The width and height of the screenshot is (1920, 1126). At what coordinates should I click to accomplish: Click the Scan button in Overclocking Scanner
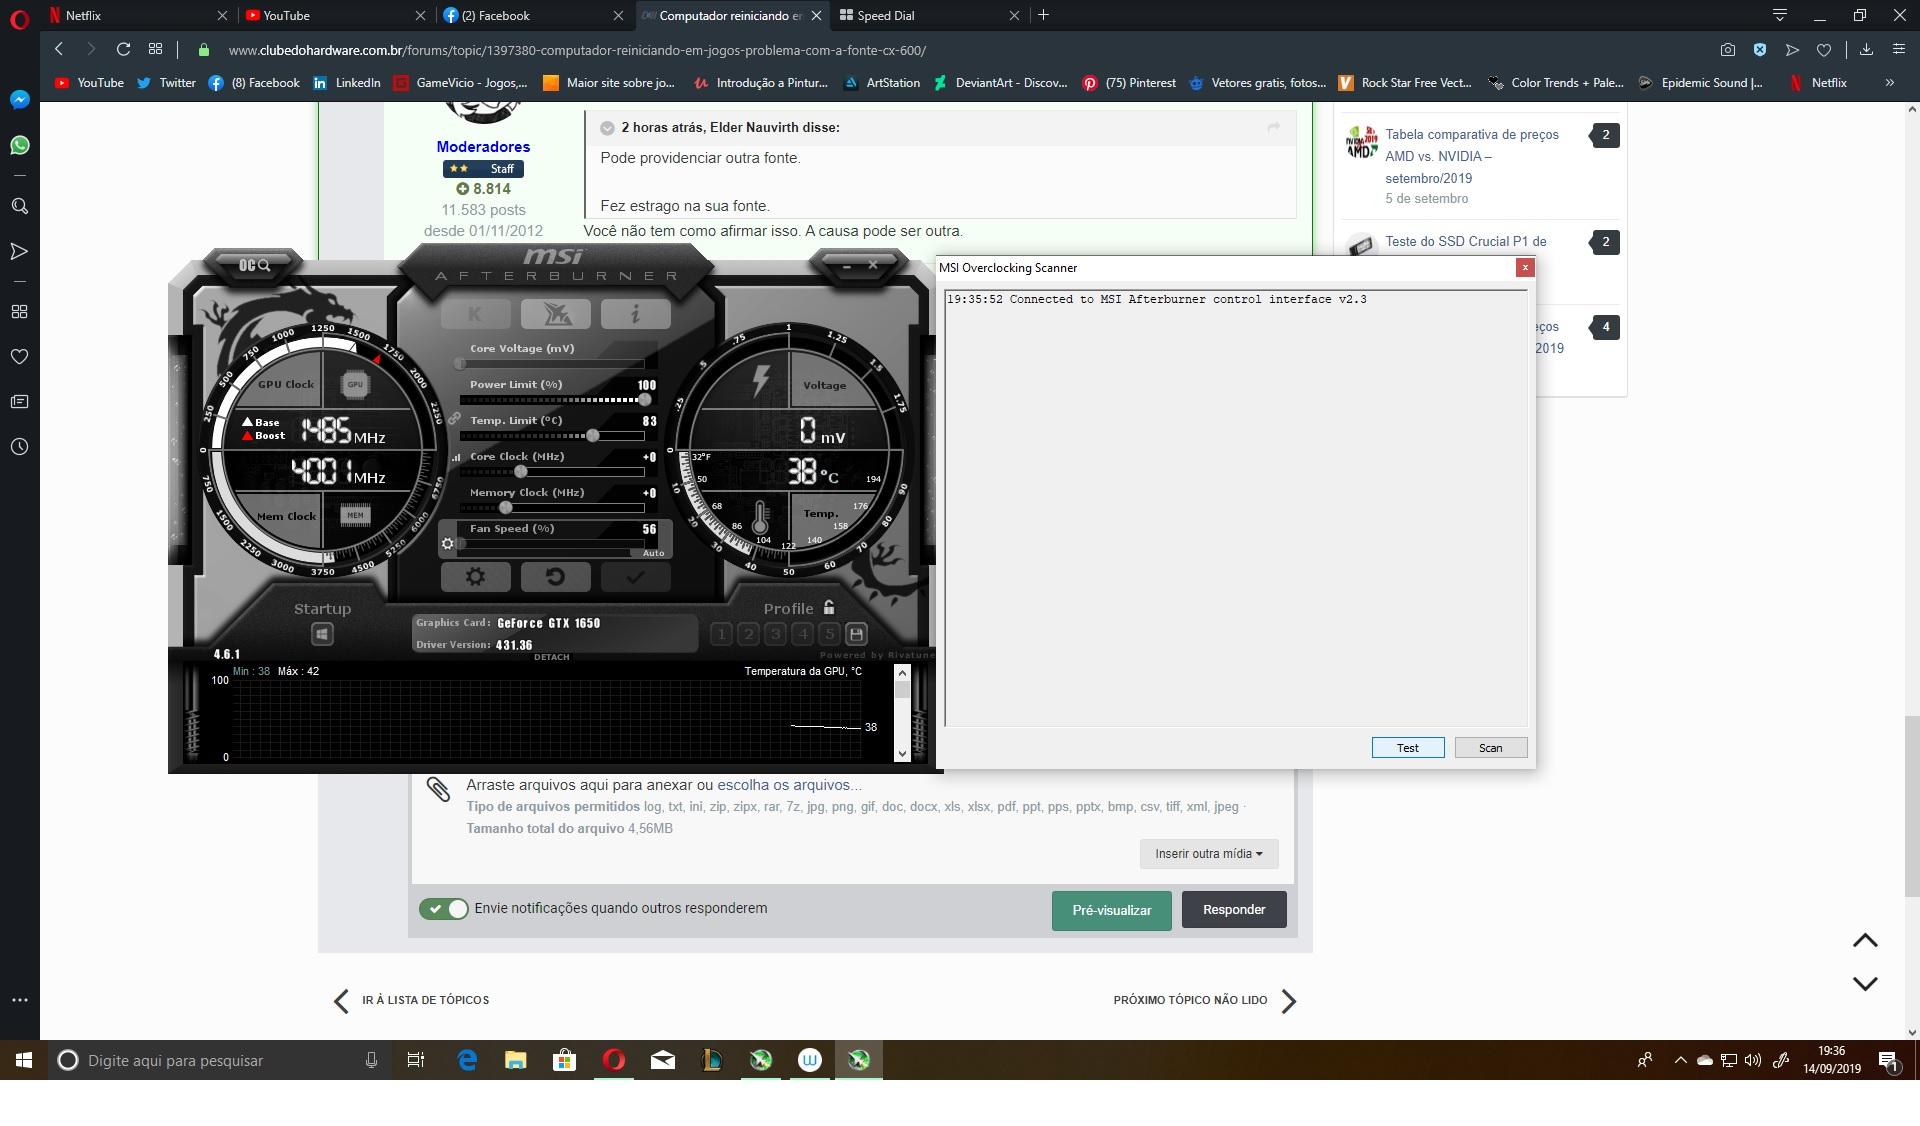tap(1490, 748)
